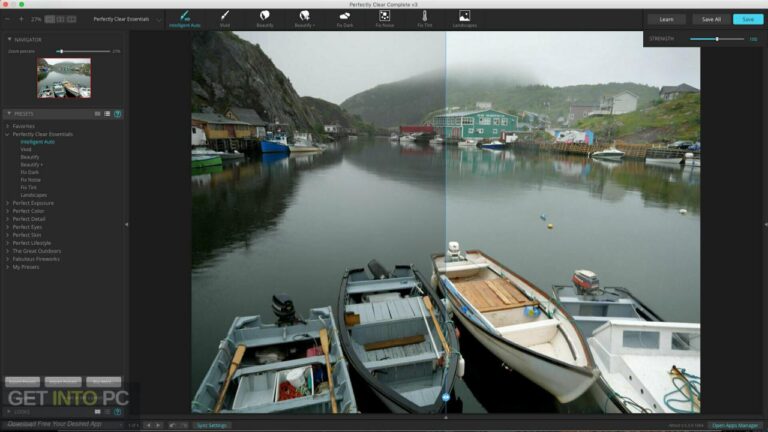Apply the Fix Tint thermometer icon
Screen dimensions: 768x432
[425, 19]
